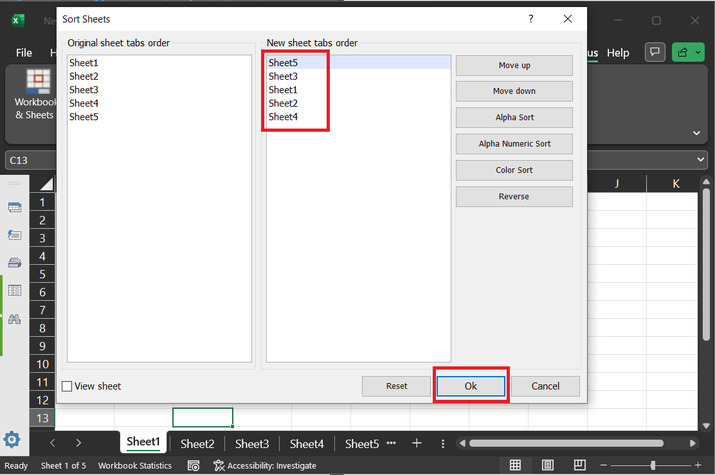Click the Move up button
The height and width of the screenshot is (475, 715).
[x=514, y=65]
